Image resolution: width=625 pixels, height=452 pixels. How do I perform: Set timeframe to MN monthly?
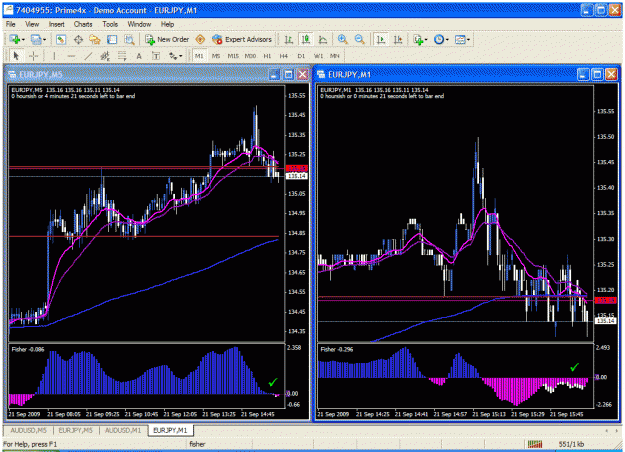coord(335,56)
